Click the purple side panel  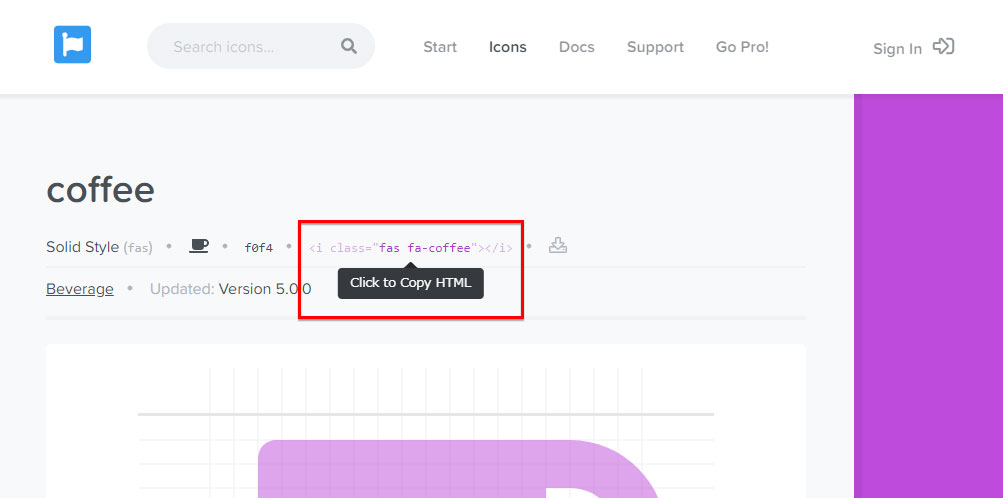[x=928, y=300]
